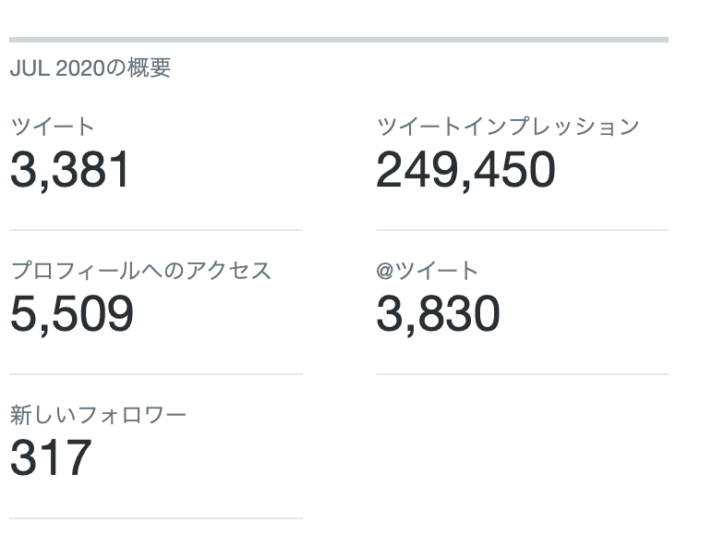The image size is (724, 547).
Task: Click the JUL 2020の概要 heading
Action: (90, 68)
